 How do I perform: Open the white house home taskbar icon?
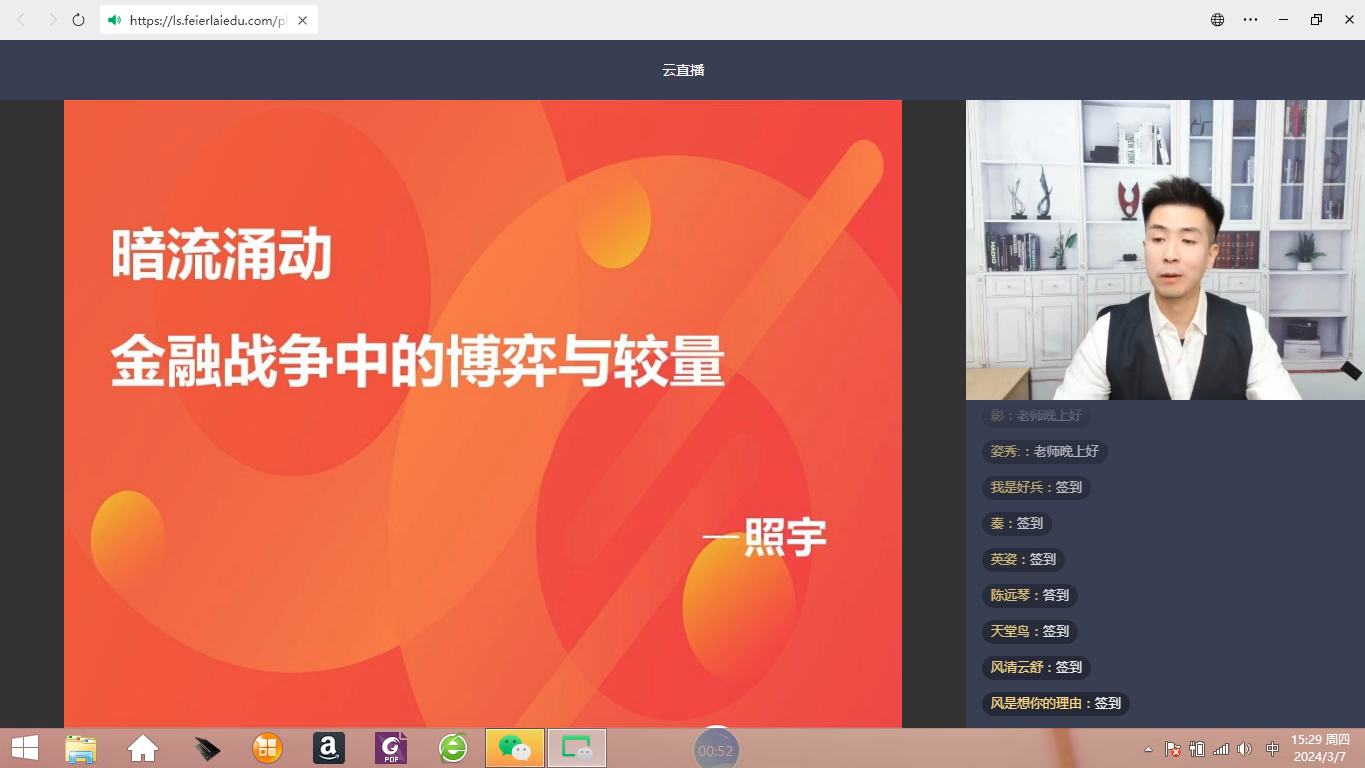click(143, 748)
